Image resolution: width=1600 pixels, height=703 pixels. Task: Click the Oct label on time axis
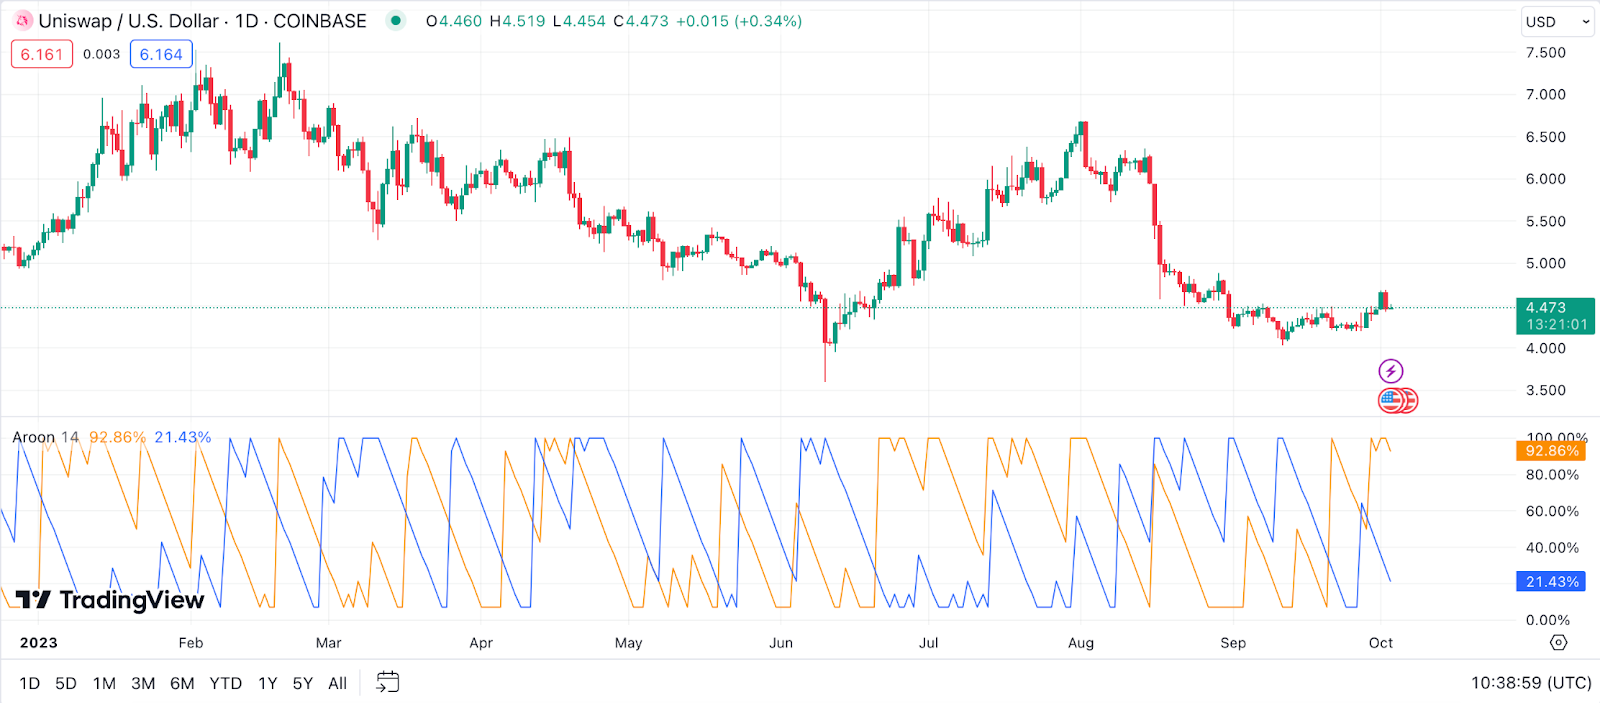1381,643
